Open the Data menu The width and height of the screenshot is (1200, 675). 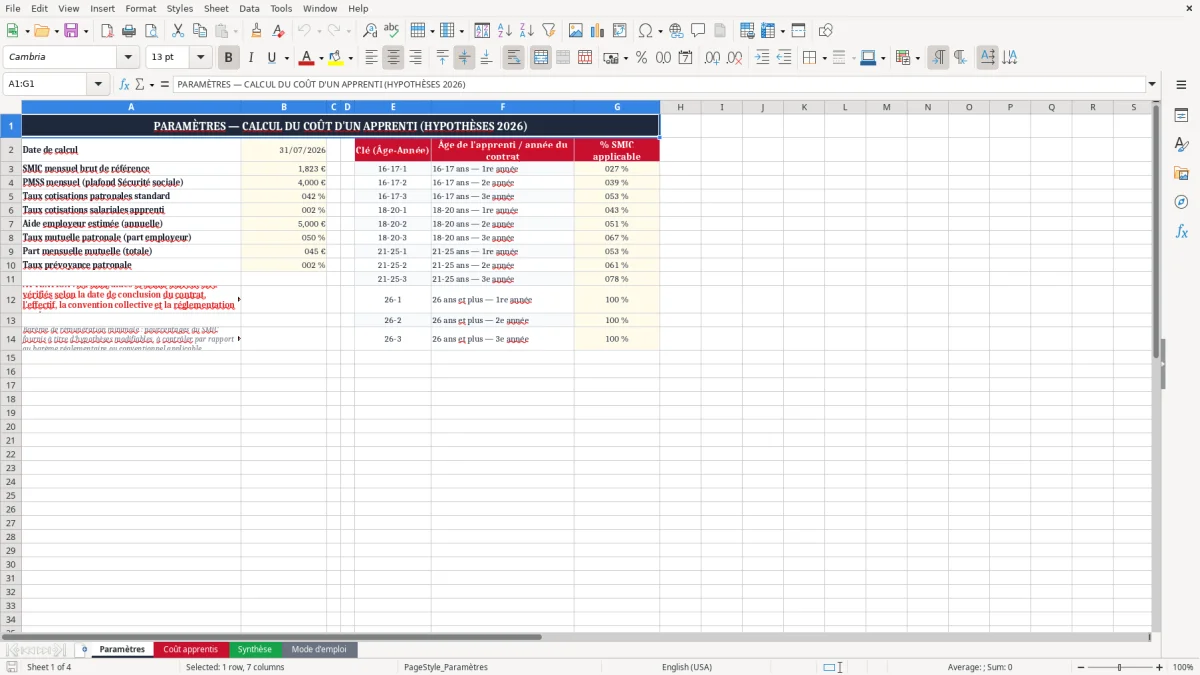pos(249,8)
